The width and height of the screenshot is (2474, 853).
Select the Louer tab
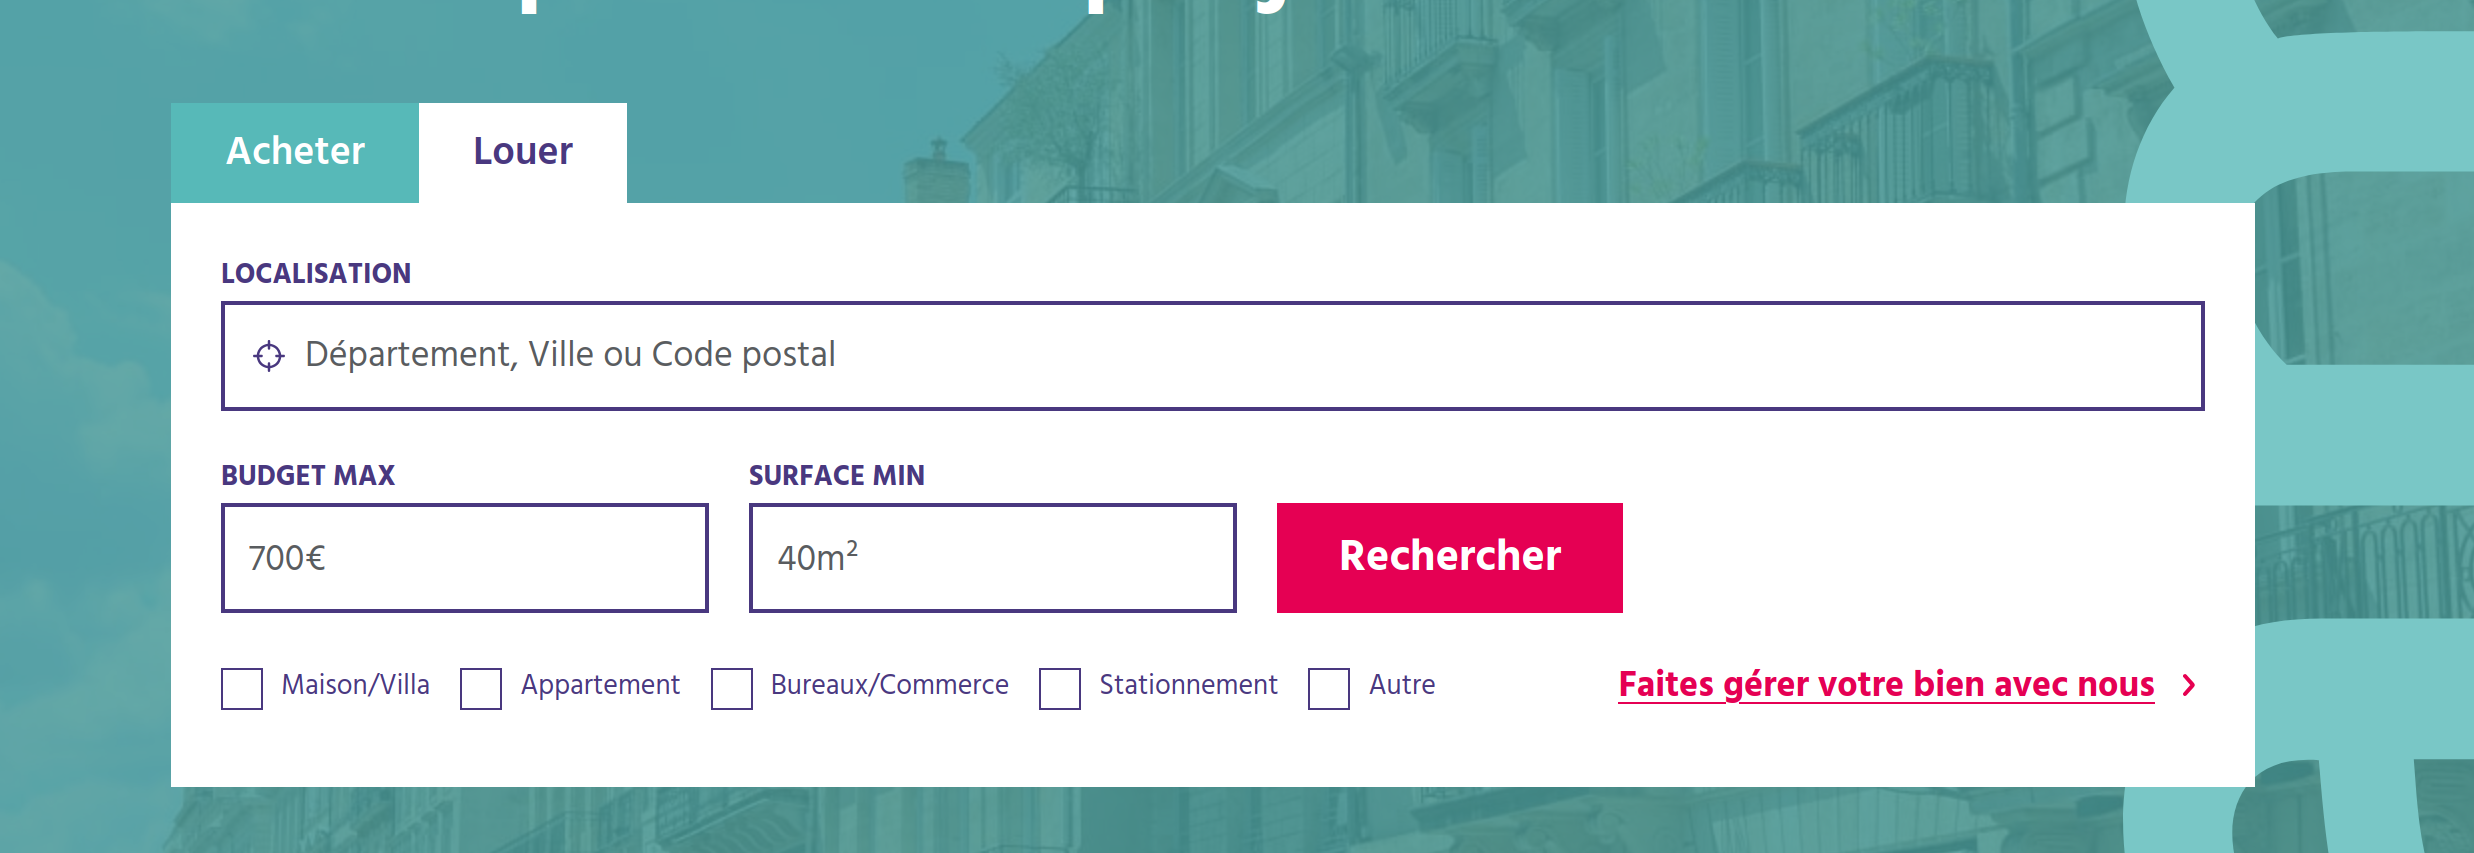(x=522, y=152)
